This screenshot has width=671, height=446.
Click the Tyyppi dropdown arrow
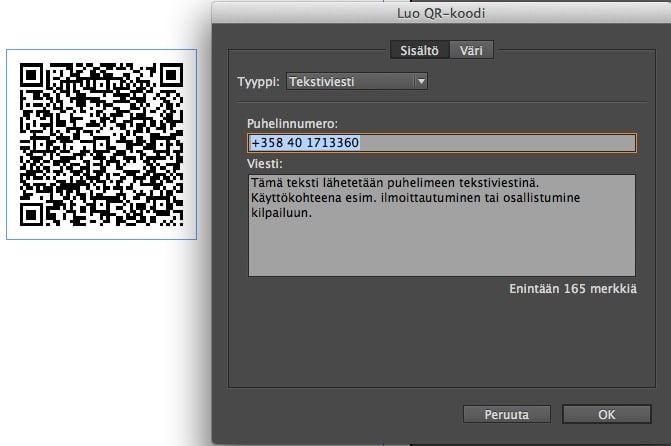coord(421,81)
